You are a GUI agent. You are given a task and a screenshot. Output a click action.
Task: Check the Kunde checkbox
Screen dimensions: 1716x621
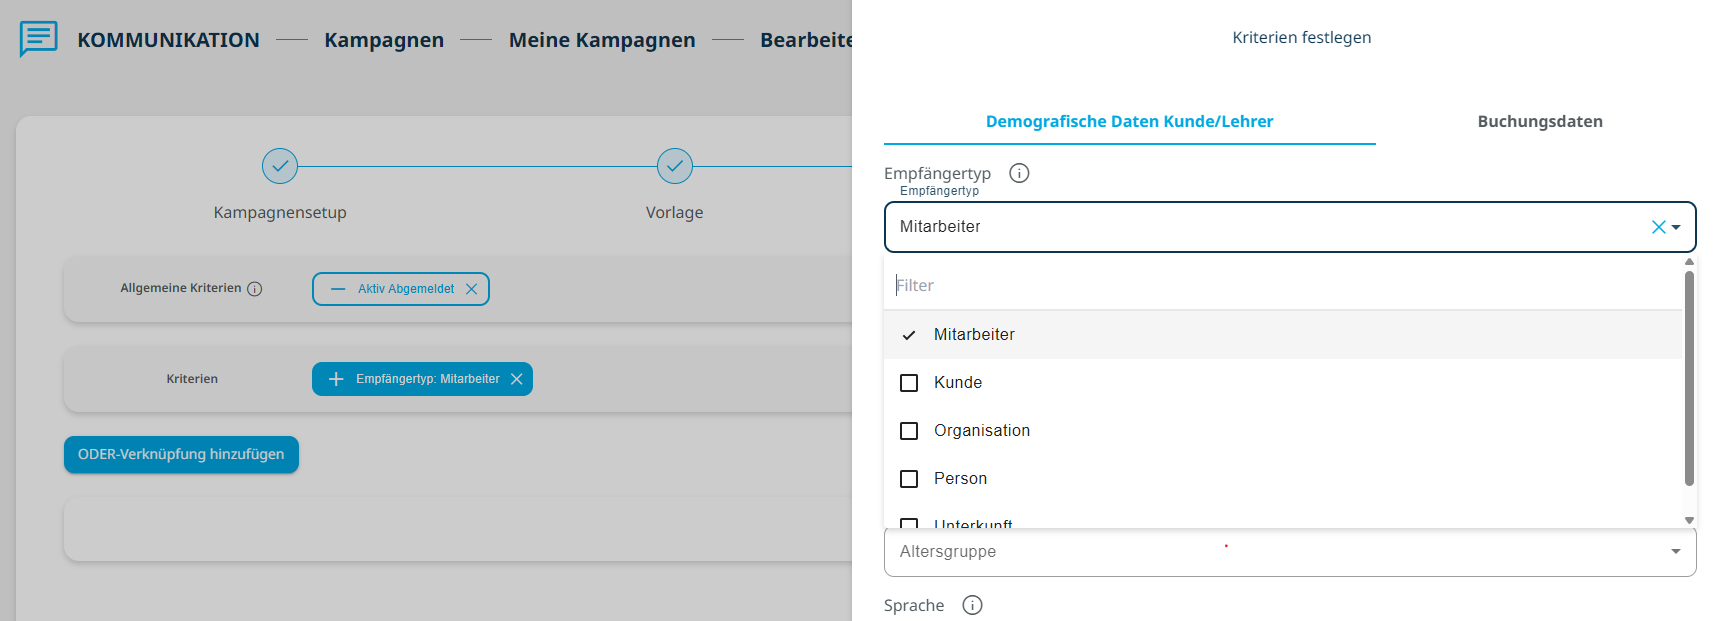point(909,383)
